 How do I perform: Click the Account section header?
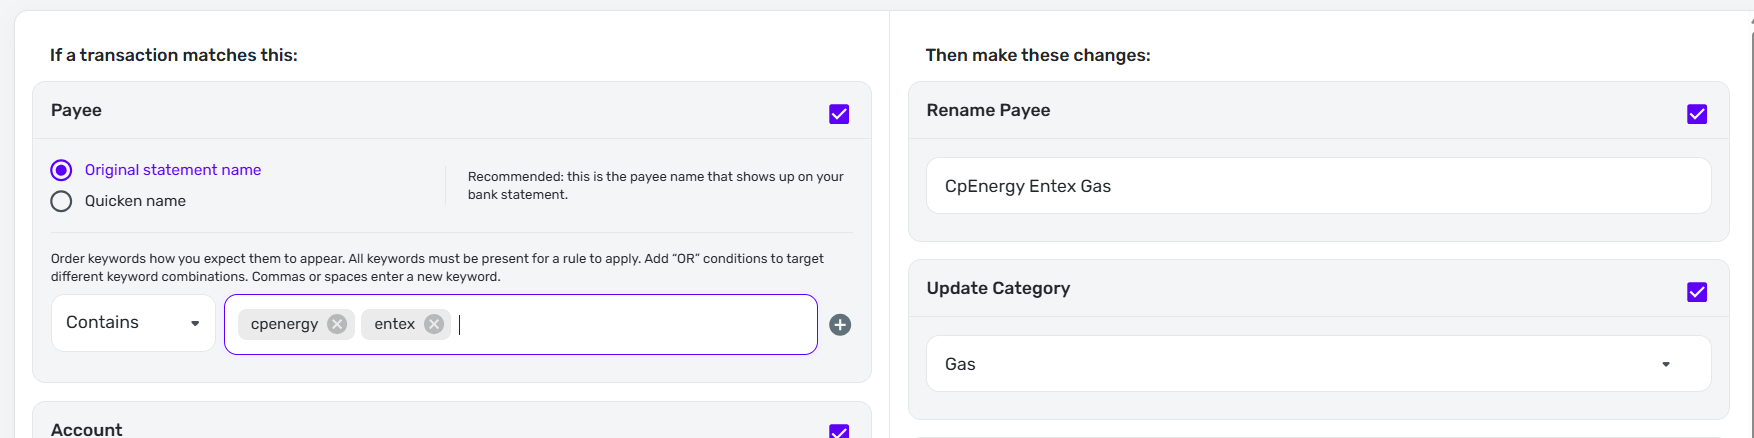tap(87, 429)
